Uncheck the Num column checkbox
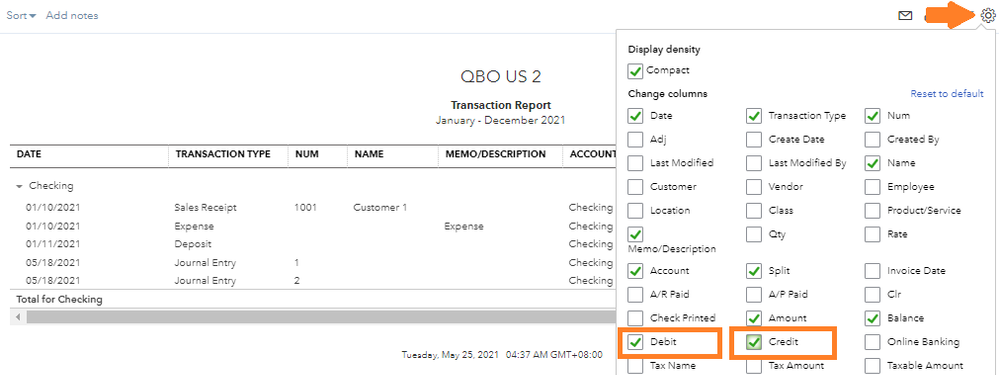 pos(872,117)
